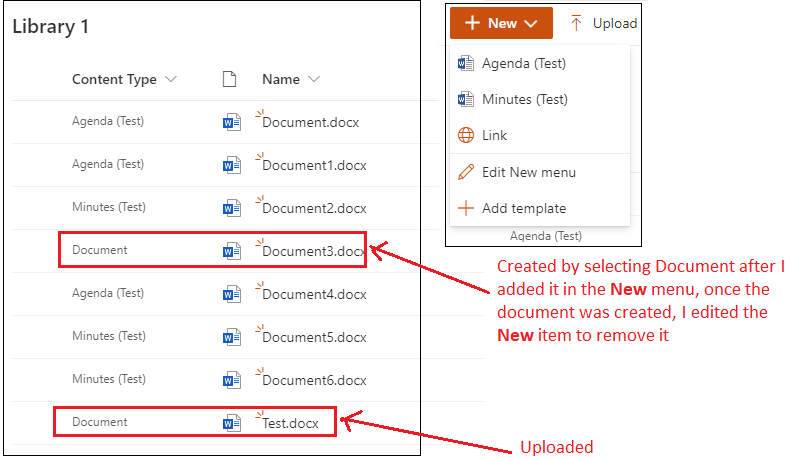The width and height of the screenshot is (788, 459).
Task: Open the uploaded Test.docx file
Action: pyautogui.click(x=290, y=424)
